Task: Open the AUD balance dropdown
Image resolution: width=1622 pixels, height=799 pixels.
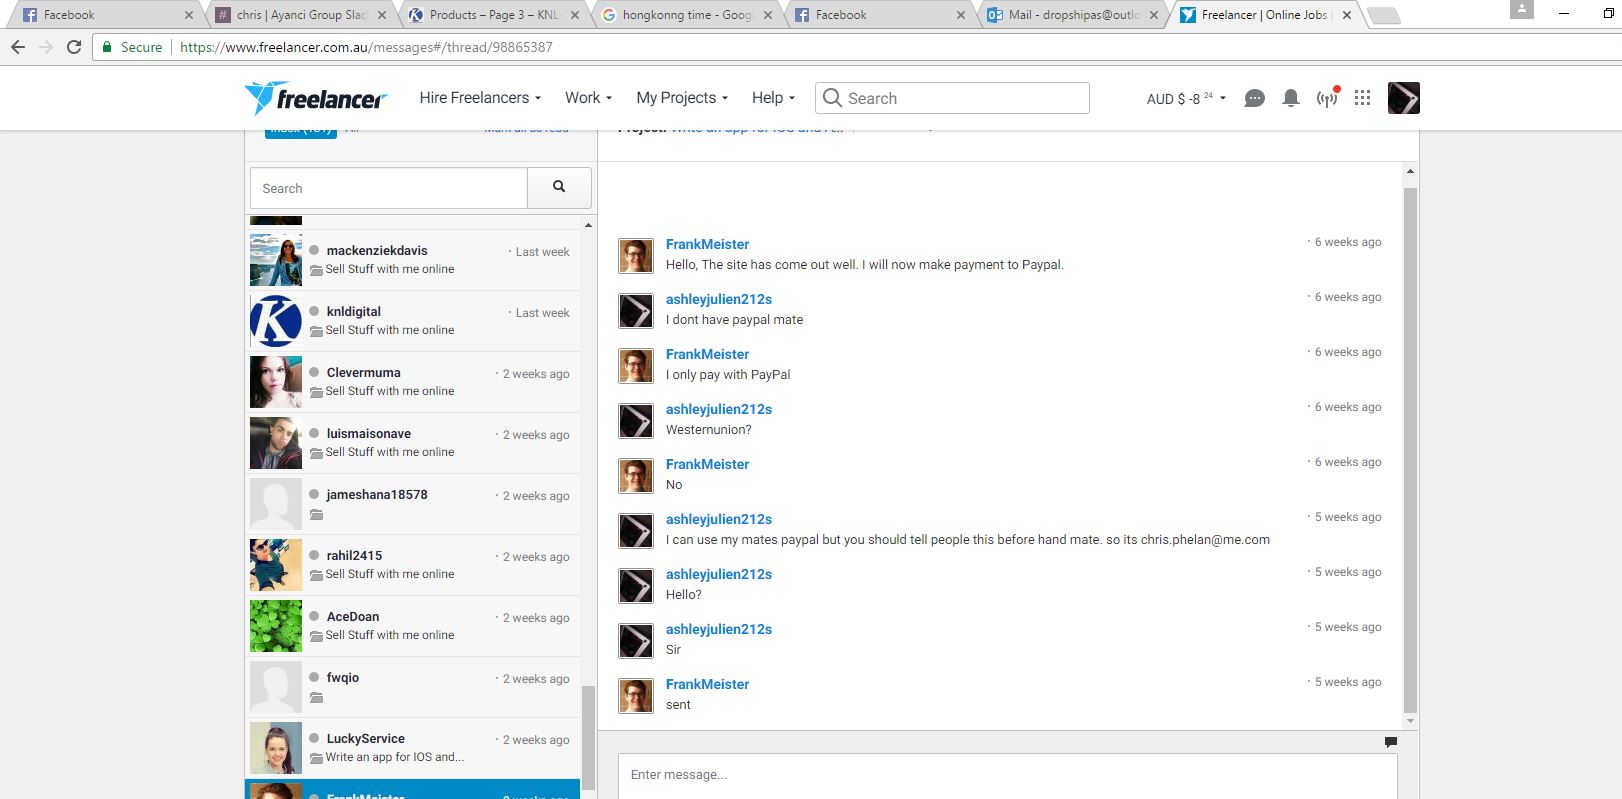Action: click(1186, 98)
